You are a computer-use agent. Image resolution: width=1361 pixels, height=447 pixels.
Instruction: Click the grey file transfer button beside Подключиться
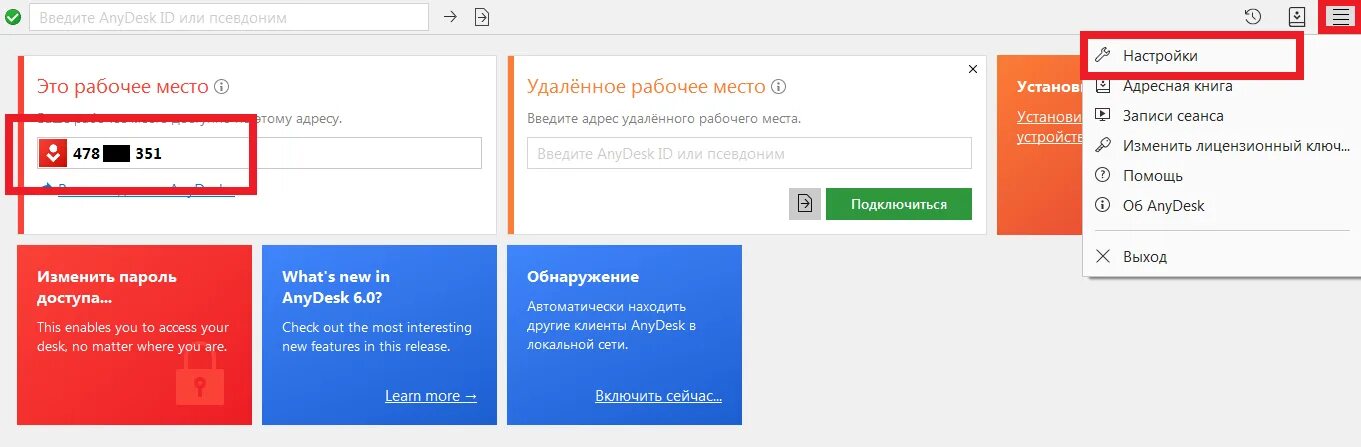click(804, 204)
